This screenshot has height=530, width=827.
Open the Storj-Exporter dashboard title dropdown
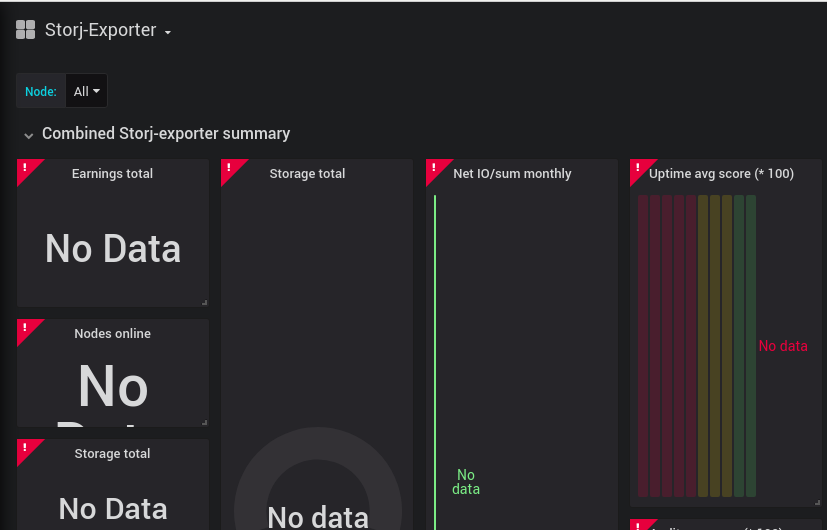coord(108,31)
